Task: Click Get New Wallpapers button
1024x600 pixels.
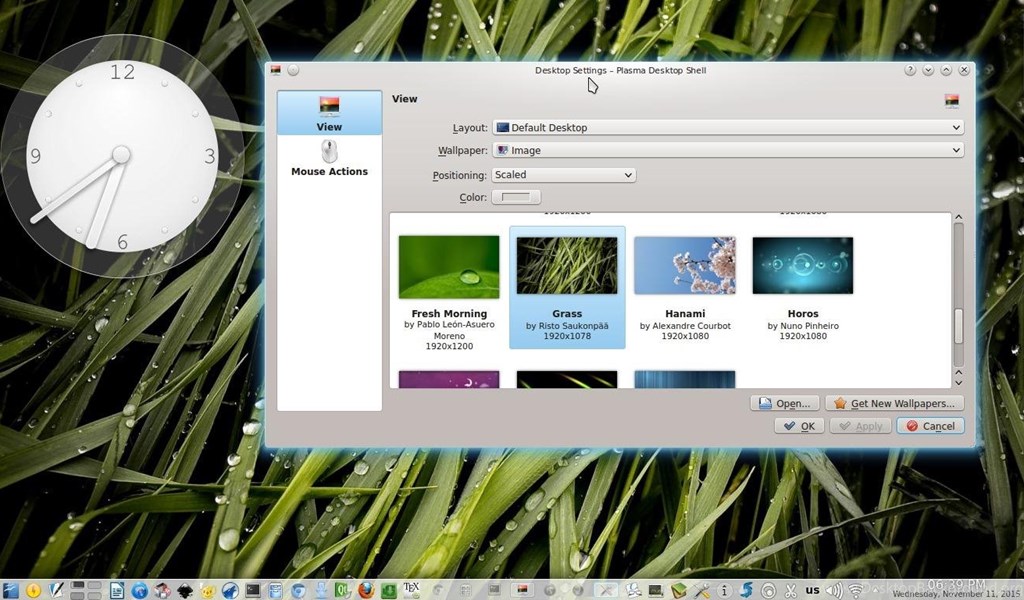Action: (894, 403)
